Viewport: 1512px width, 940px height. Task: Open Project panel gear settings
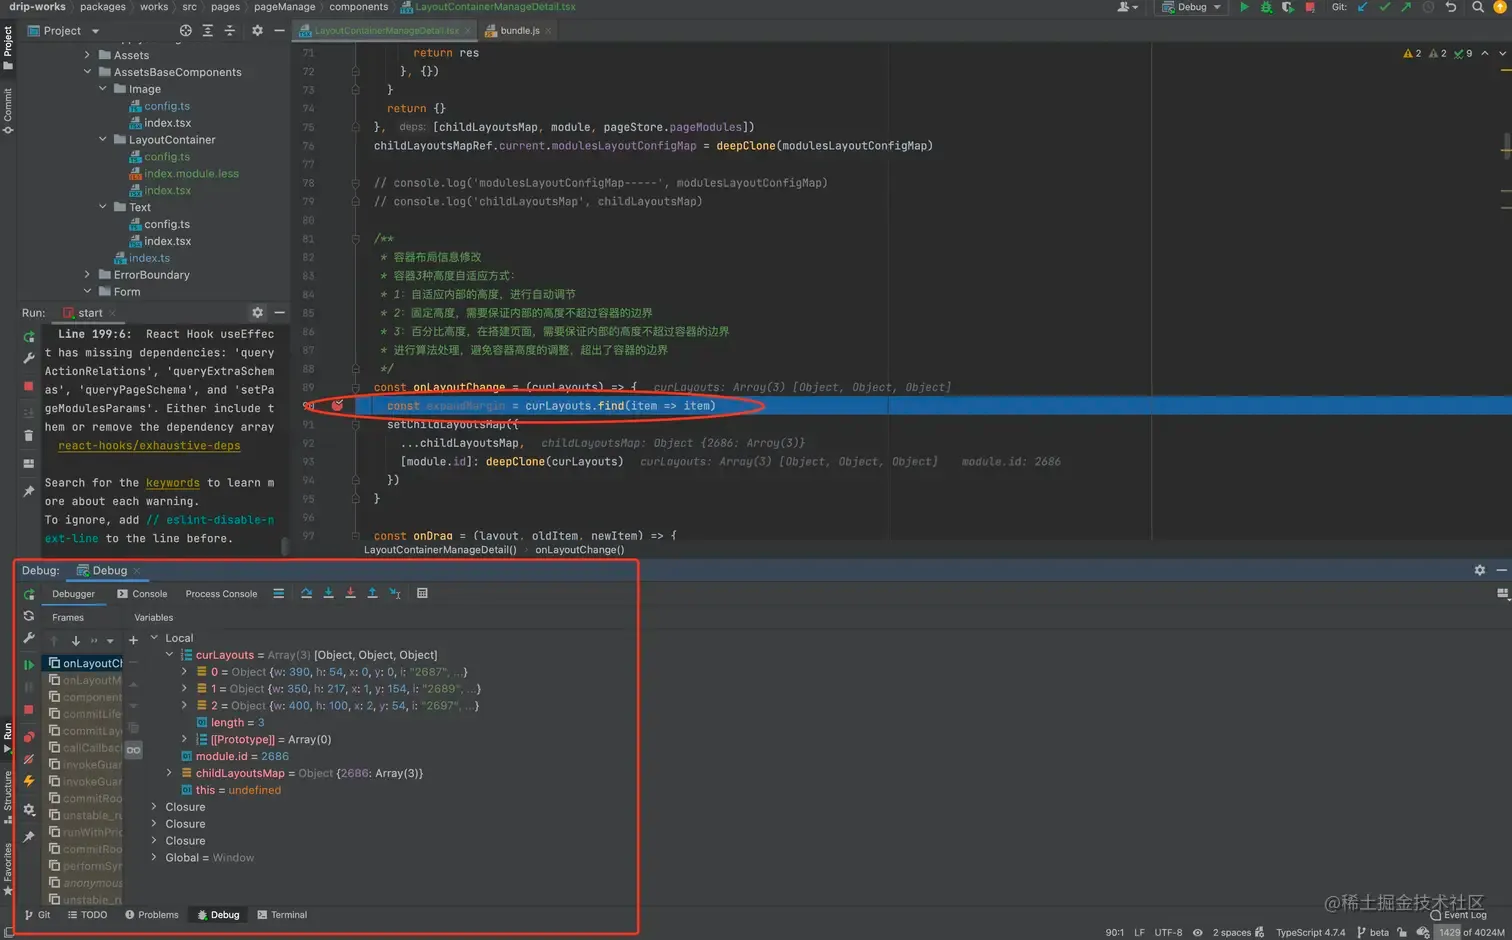(x=257, y=31)
